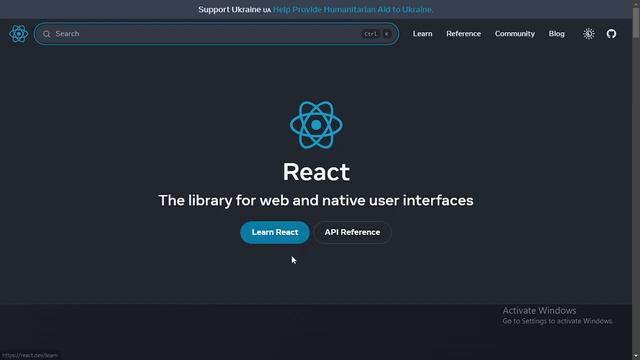Open the Reference navigation item

click(x=463, y=34)
